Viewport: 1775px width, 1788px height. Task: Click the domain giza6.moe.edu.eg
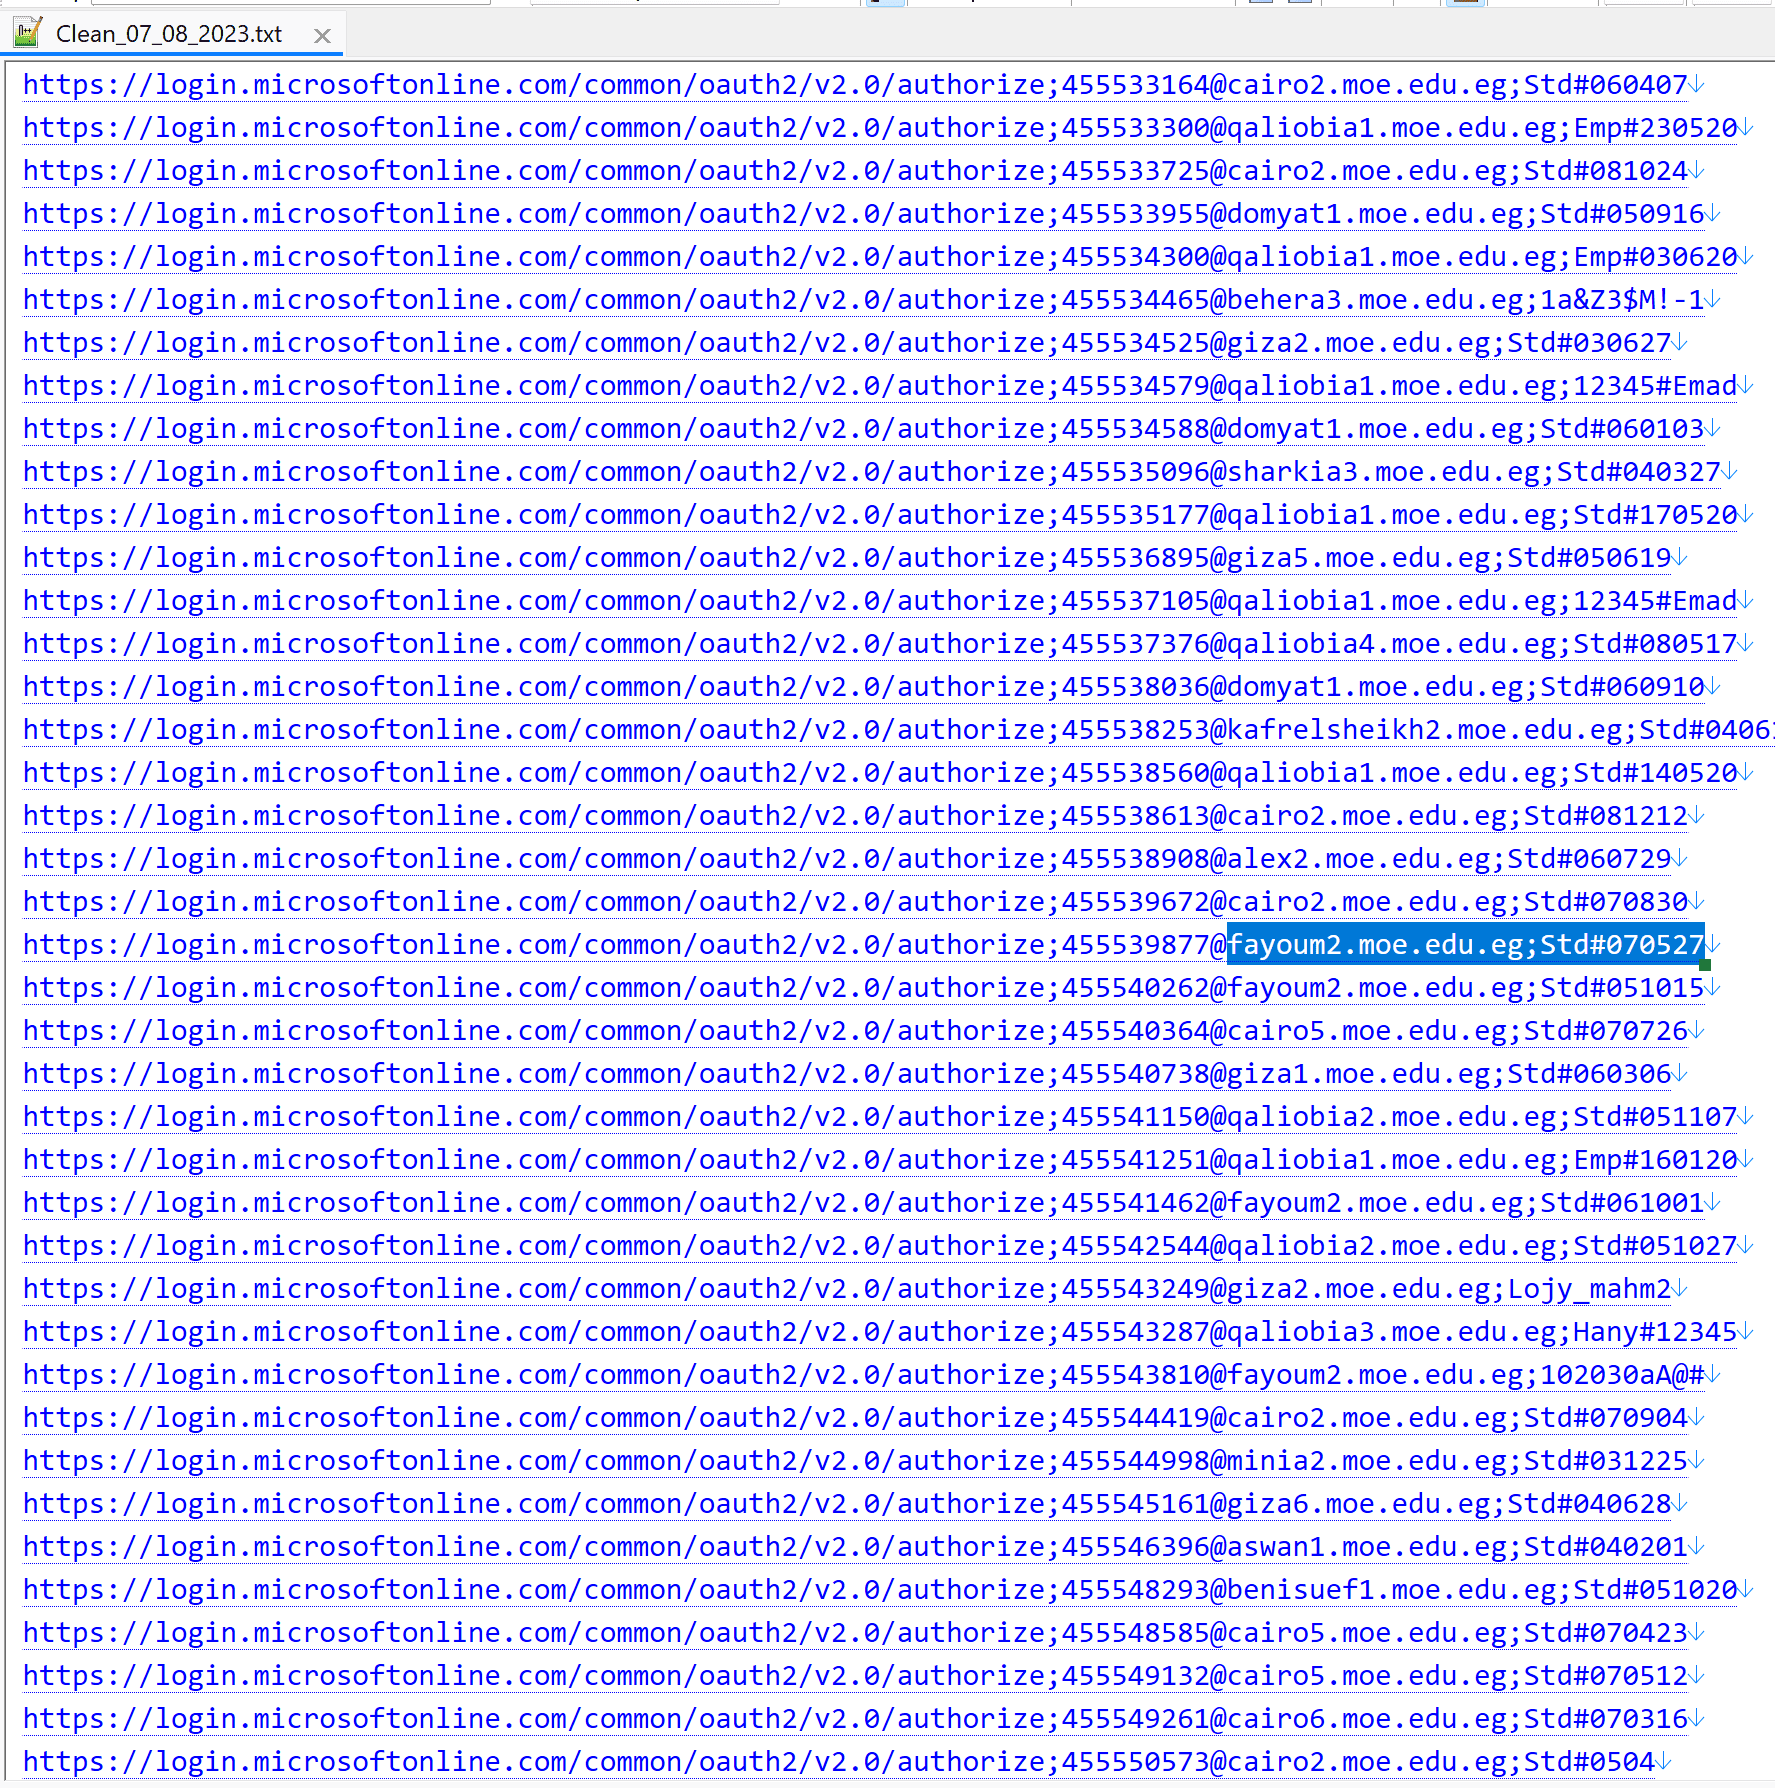1359,1504
